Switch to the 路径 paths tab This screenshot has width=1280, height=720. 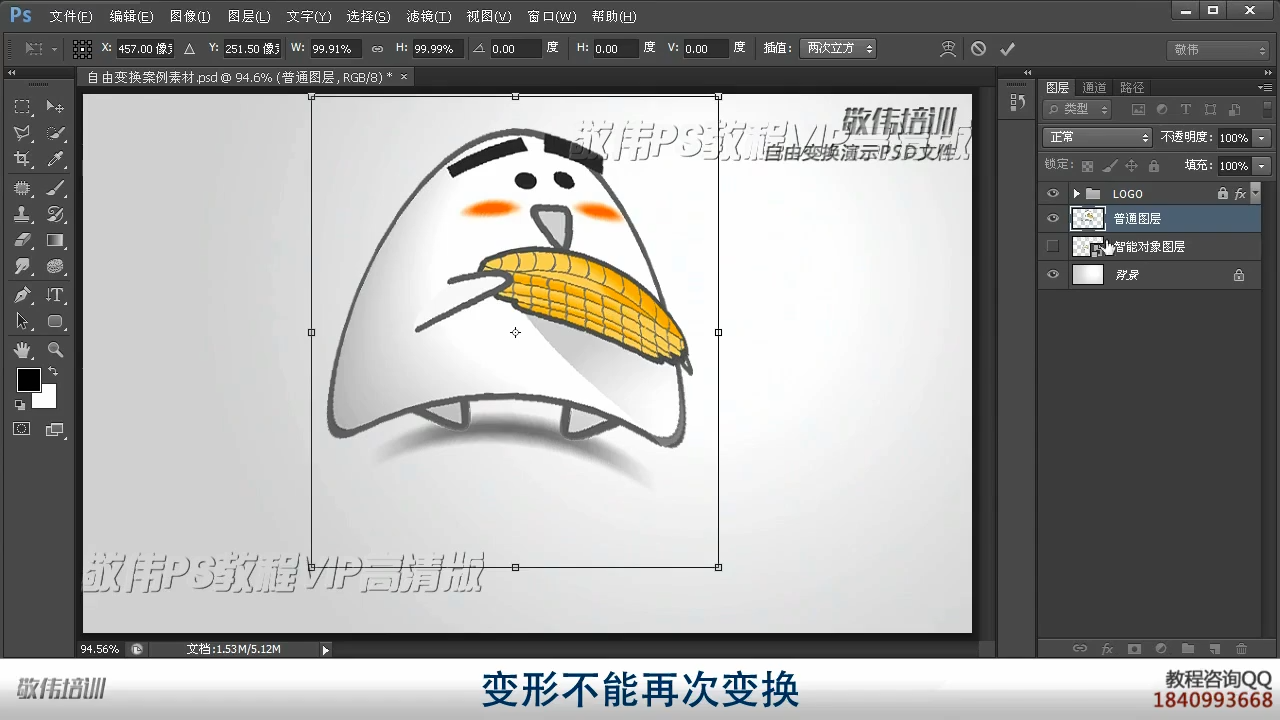1132,88
